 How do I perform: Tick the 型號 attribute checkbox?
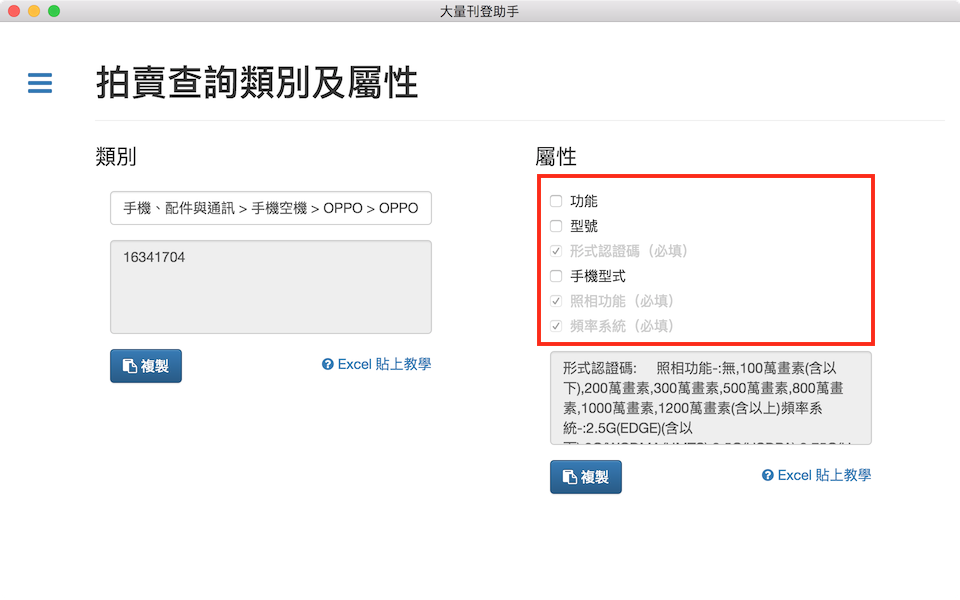click(x=556, y=226)
